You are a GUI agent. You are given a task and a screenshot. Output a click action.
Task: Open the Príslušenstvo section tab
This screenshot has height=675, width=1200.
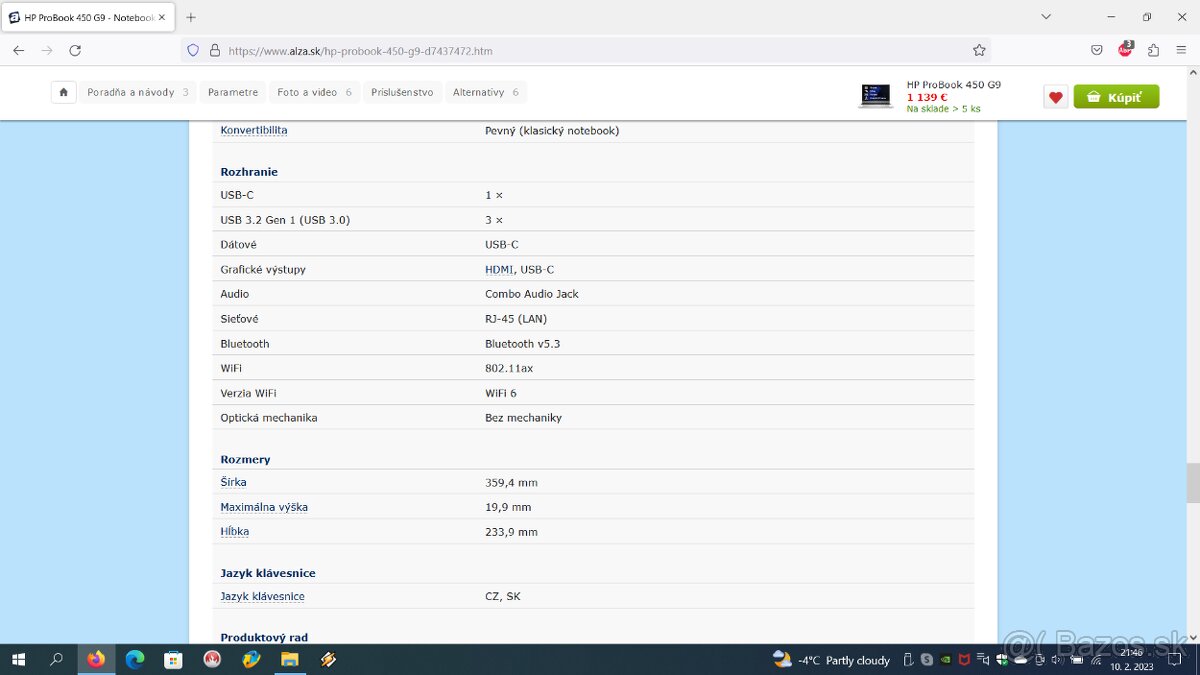point(403,91)
